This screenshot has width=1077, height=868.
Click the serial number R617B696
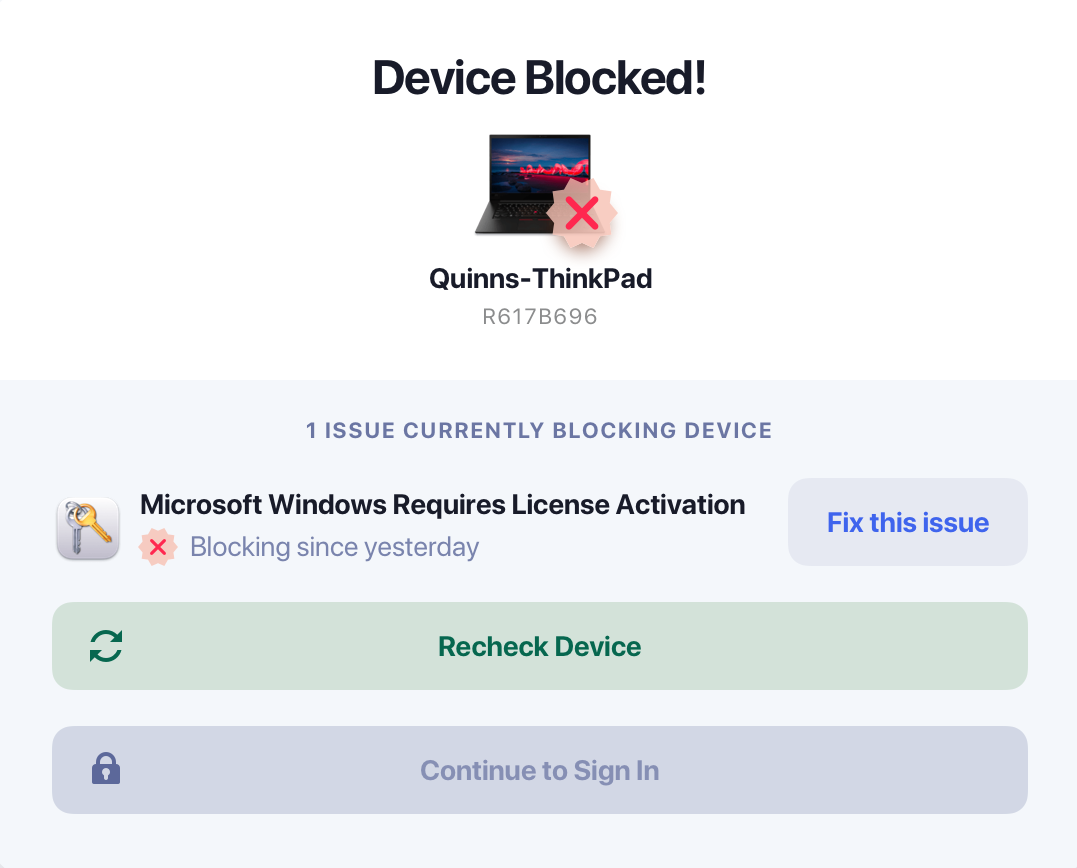539,316
